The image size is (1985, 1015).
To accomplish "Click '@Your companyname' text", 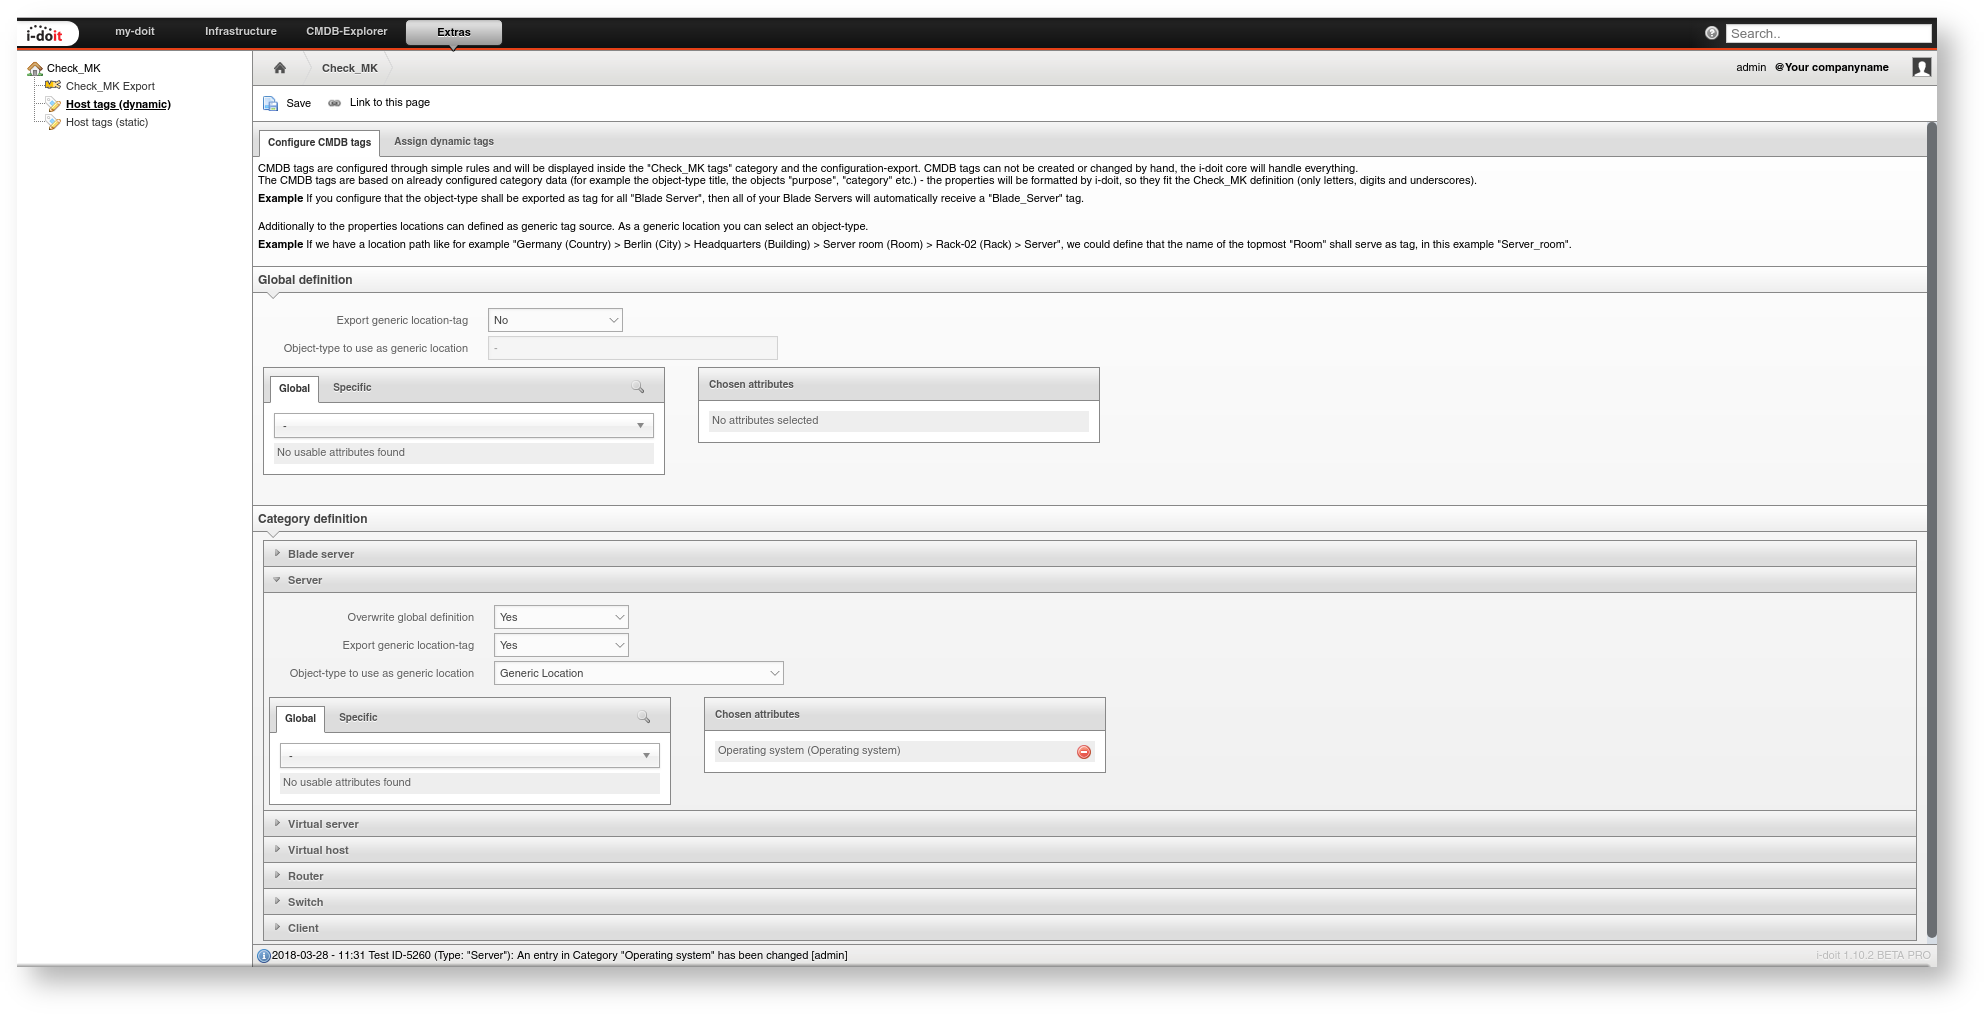I will 1832,67.
